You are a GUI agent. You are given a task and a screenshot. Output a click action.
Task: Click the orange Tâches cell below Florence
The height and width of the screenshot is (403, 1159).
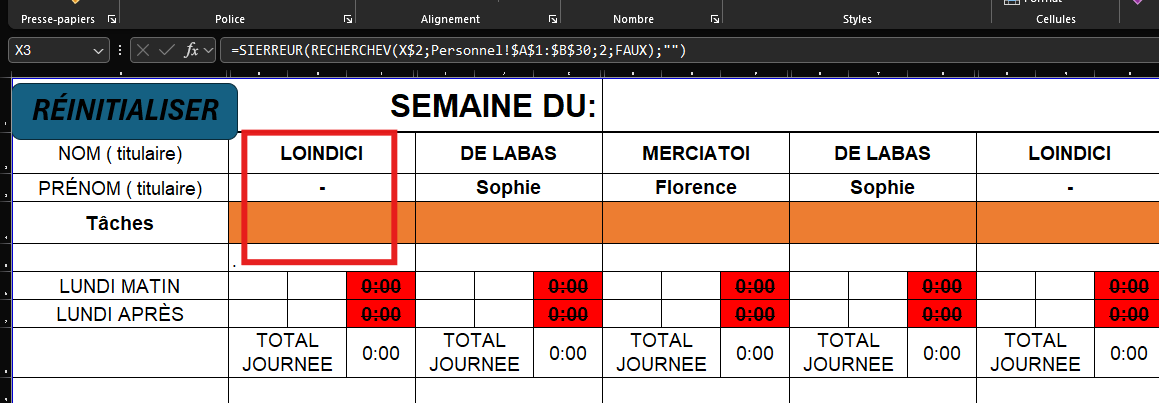coord(695,222)
